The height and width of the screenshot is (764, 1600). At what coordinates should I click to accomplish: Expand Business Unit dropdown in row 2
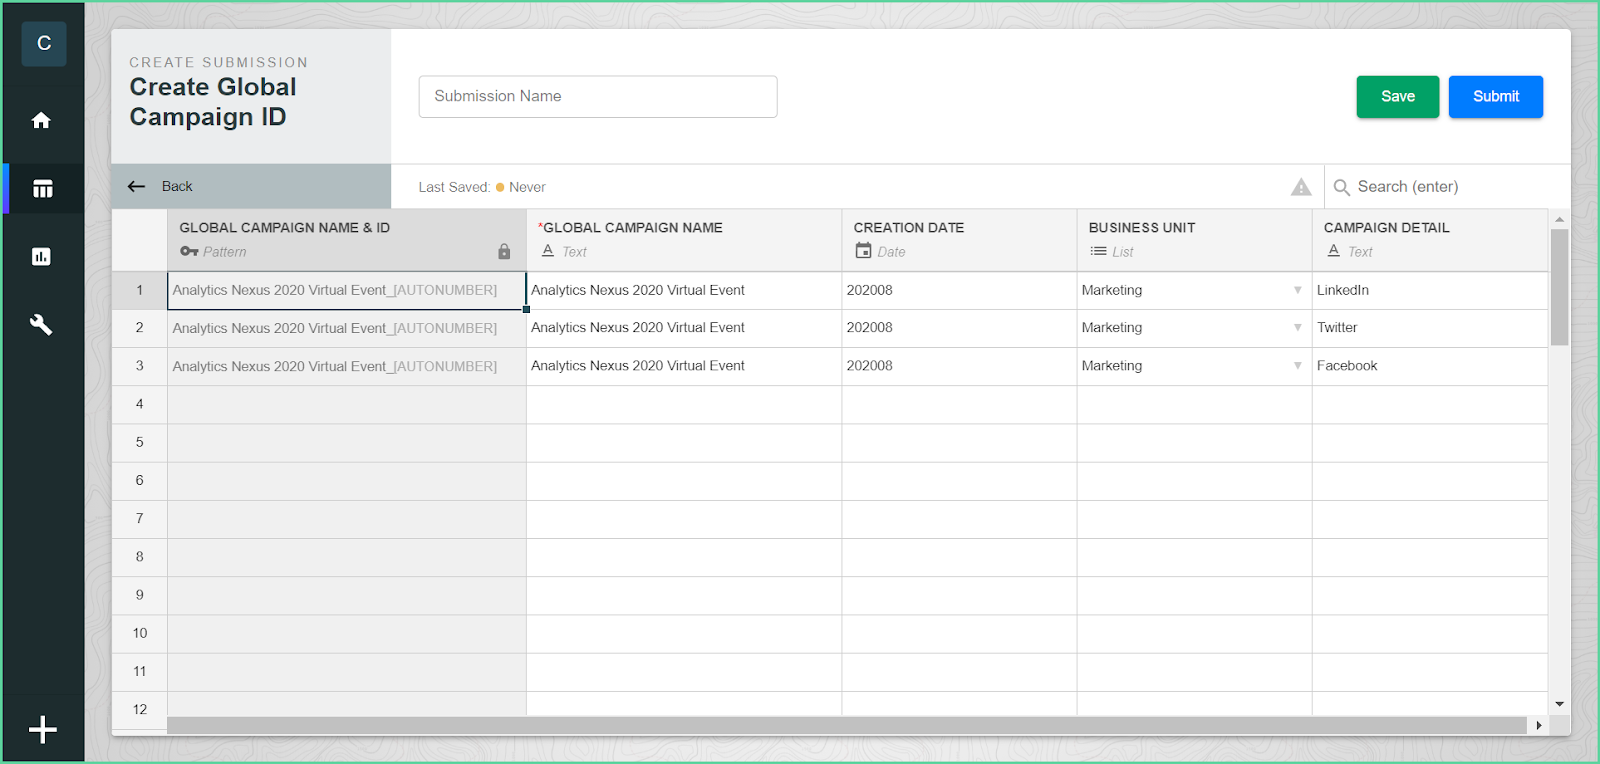[1297, 328]
